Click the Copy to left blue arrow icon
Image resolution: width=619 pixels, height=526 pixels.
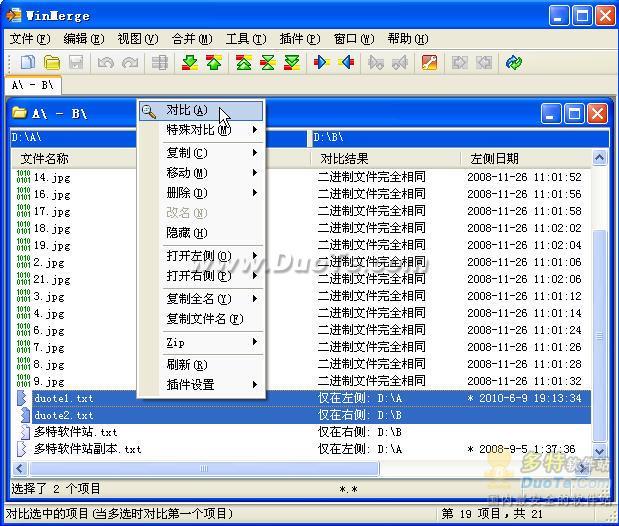click(x=346, y=62)
